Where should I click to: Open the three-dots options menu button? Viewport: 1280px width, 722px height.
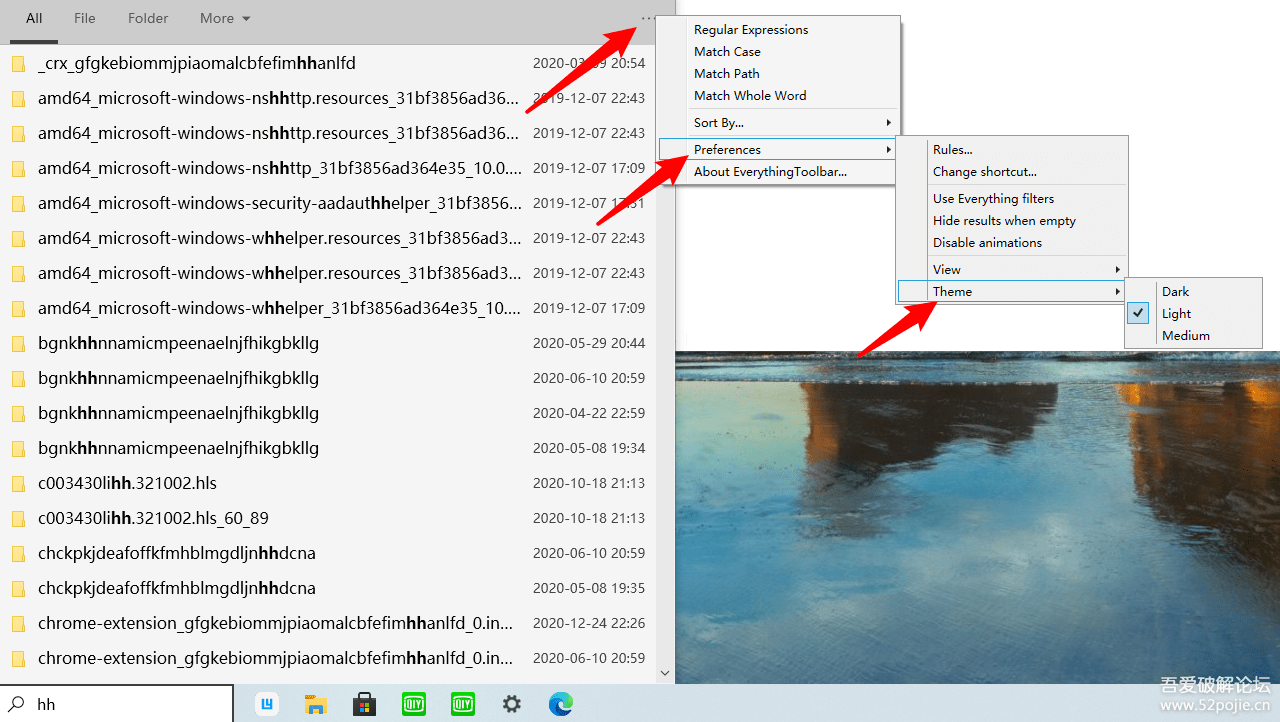tap(647, 18)
